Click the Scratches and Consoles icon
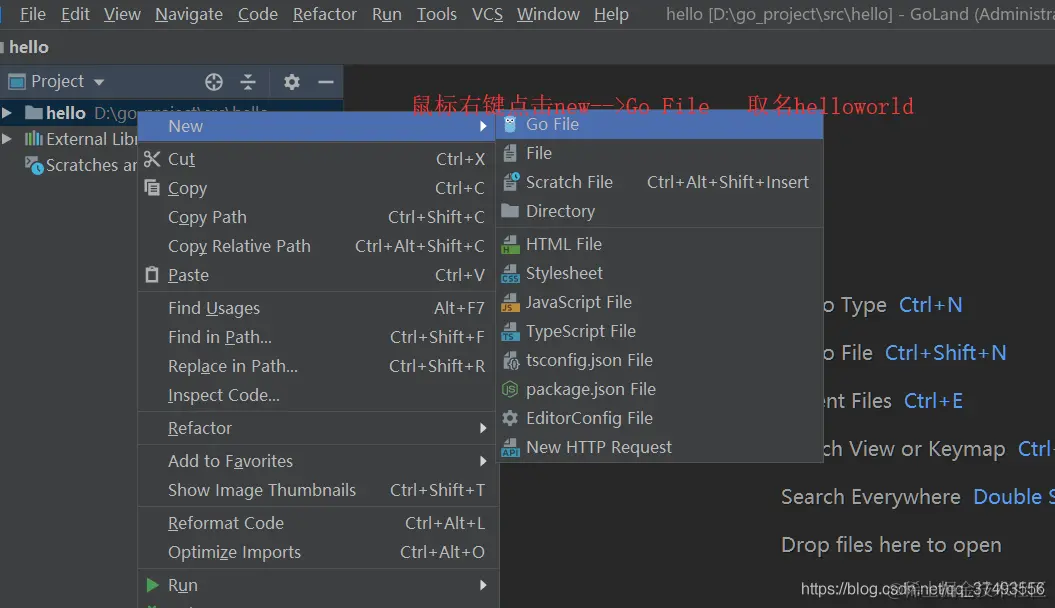 [34, 165]
